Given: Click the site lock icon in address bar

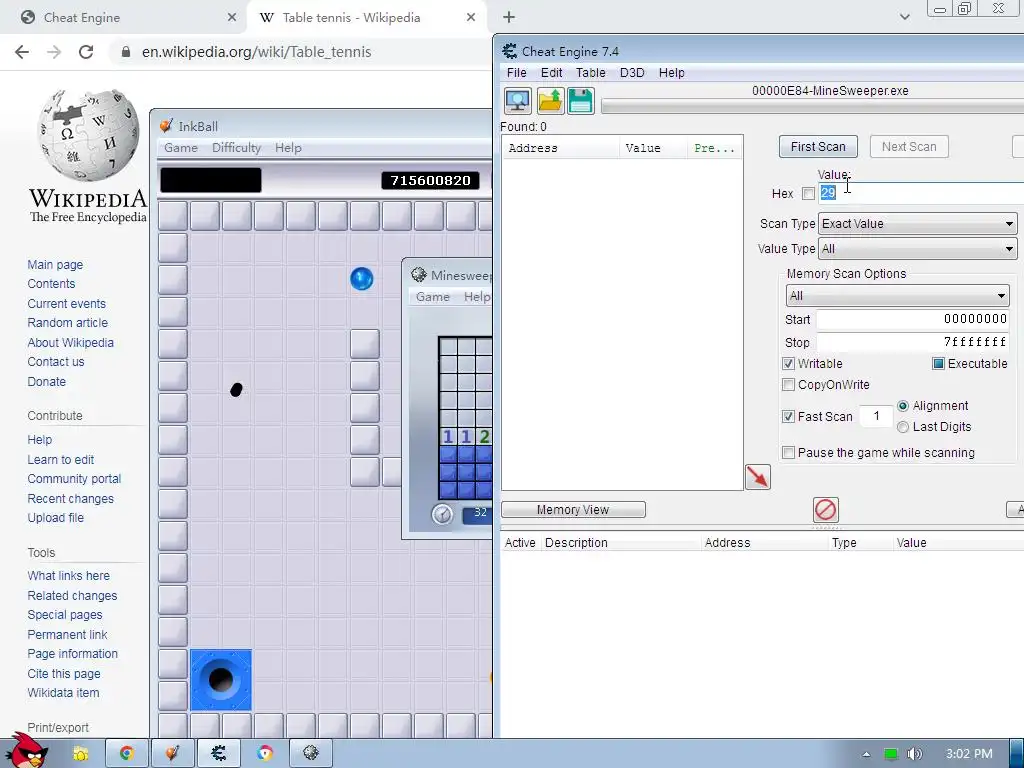Looking at the screenshot, I should (126, 52).
